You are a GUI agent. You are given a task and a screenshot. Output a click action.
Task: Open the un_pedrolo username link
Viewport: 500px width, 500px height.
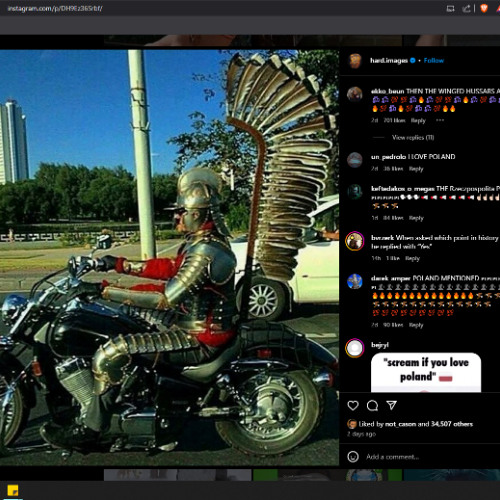388,157
